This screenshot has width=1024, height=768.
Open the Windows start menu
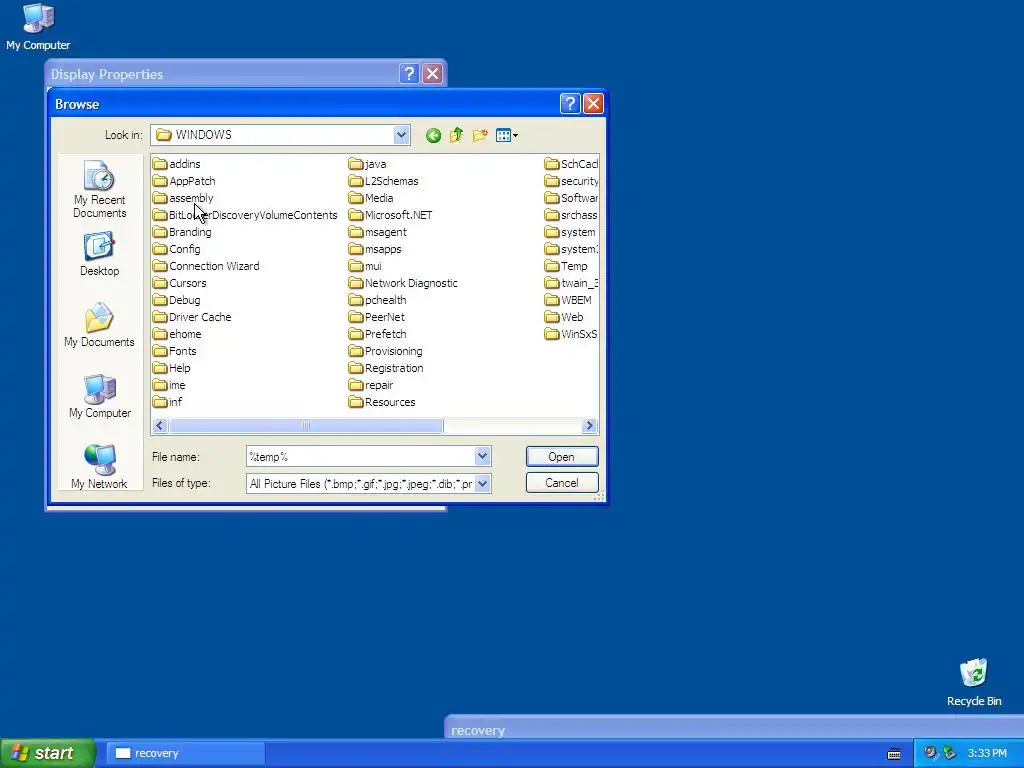click(47, 753)
